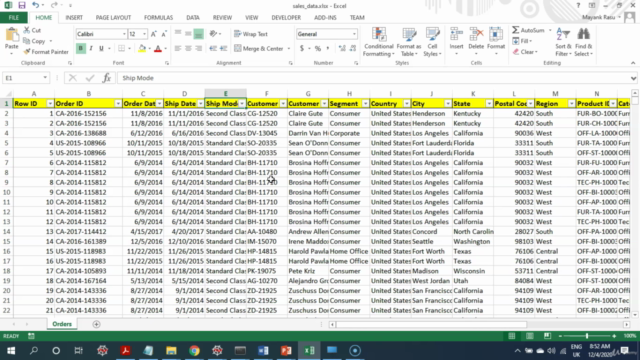Open the Region filter dropdown

[571, 104]
